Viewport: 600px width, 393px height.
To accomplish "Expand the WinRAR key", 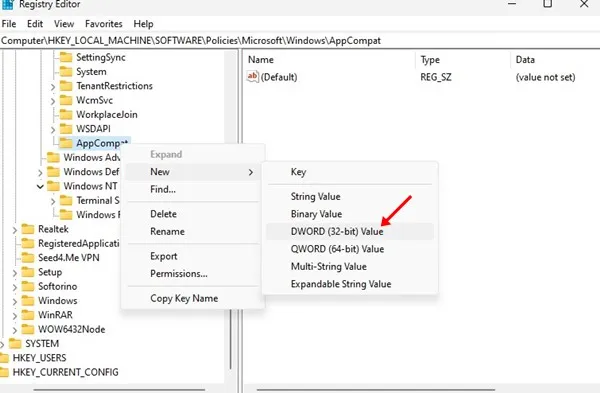I will 15,316.
